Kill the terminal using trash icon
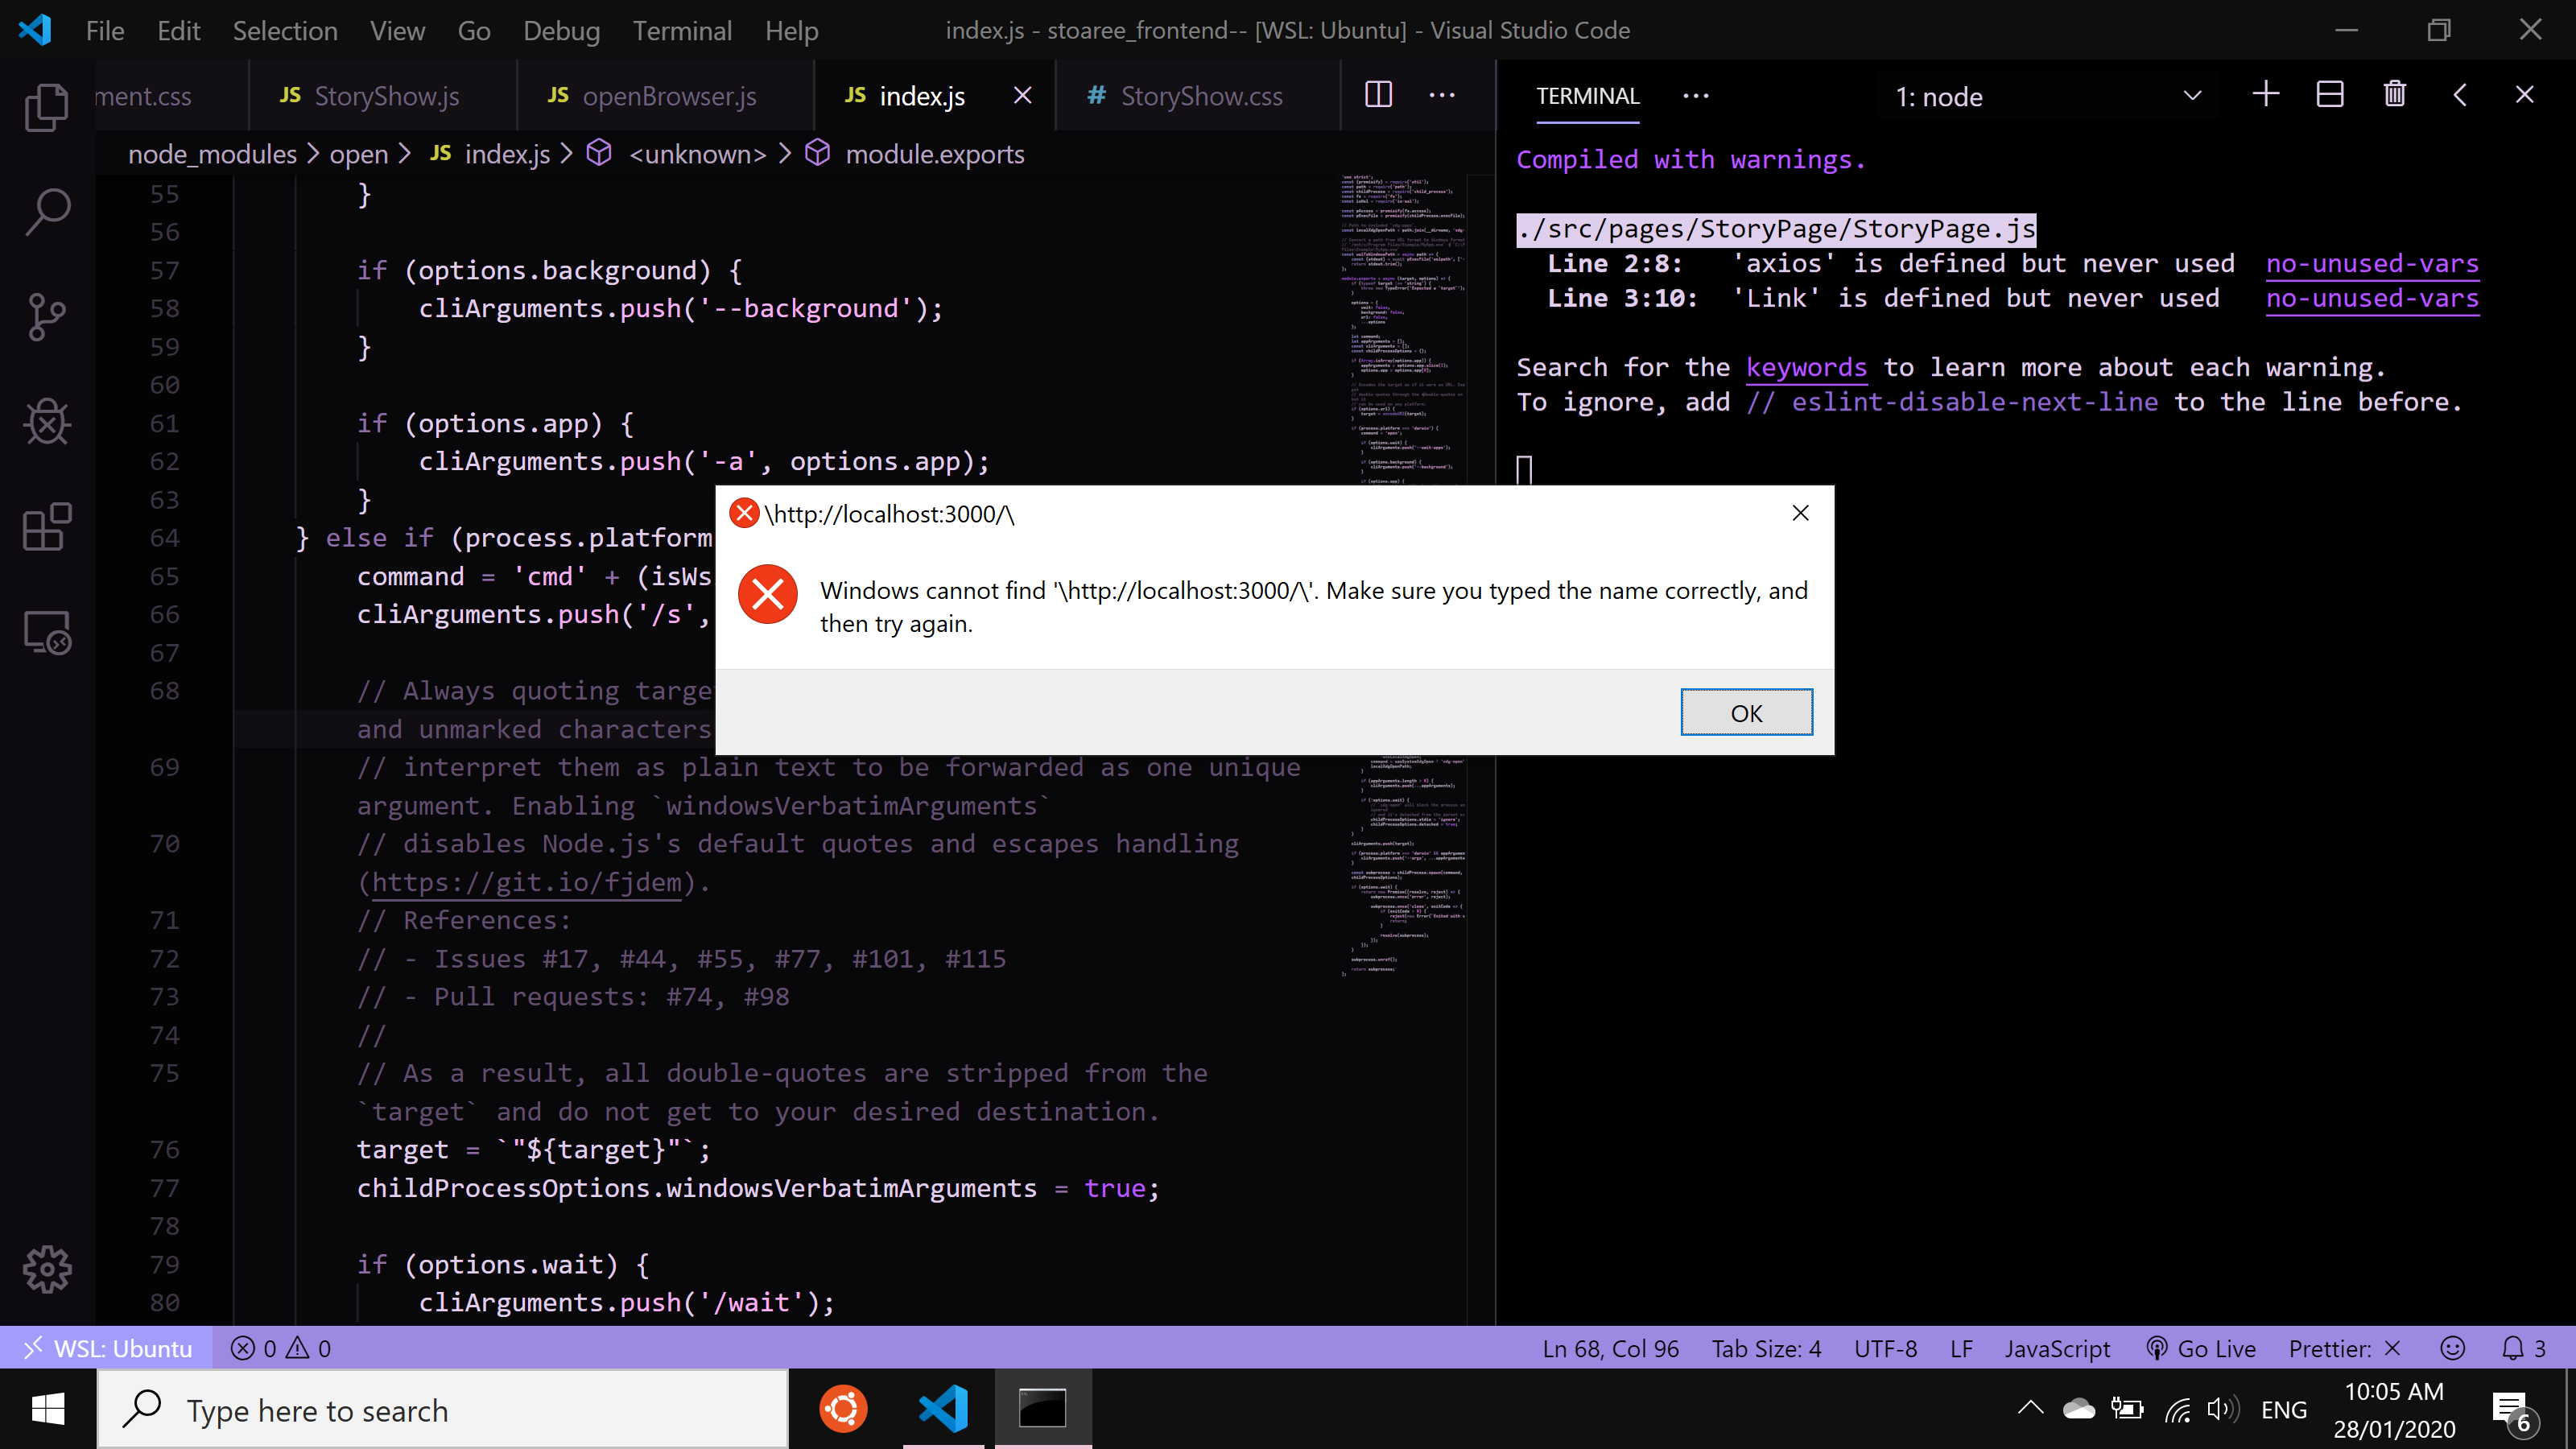2576x1449 pixels. coord(2394,94)
